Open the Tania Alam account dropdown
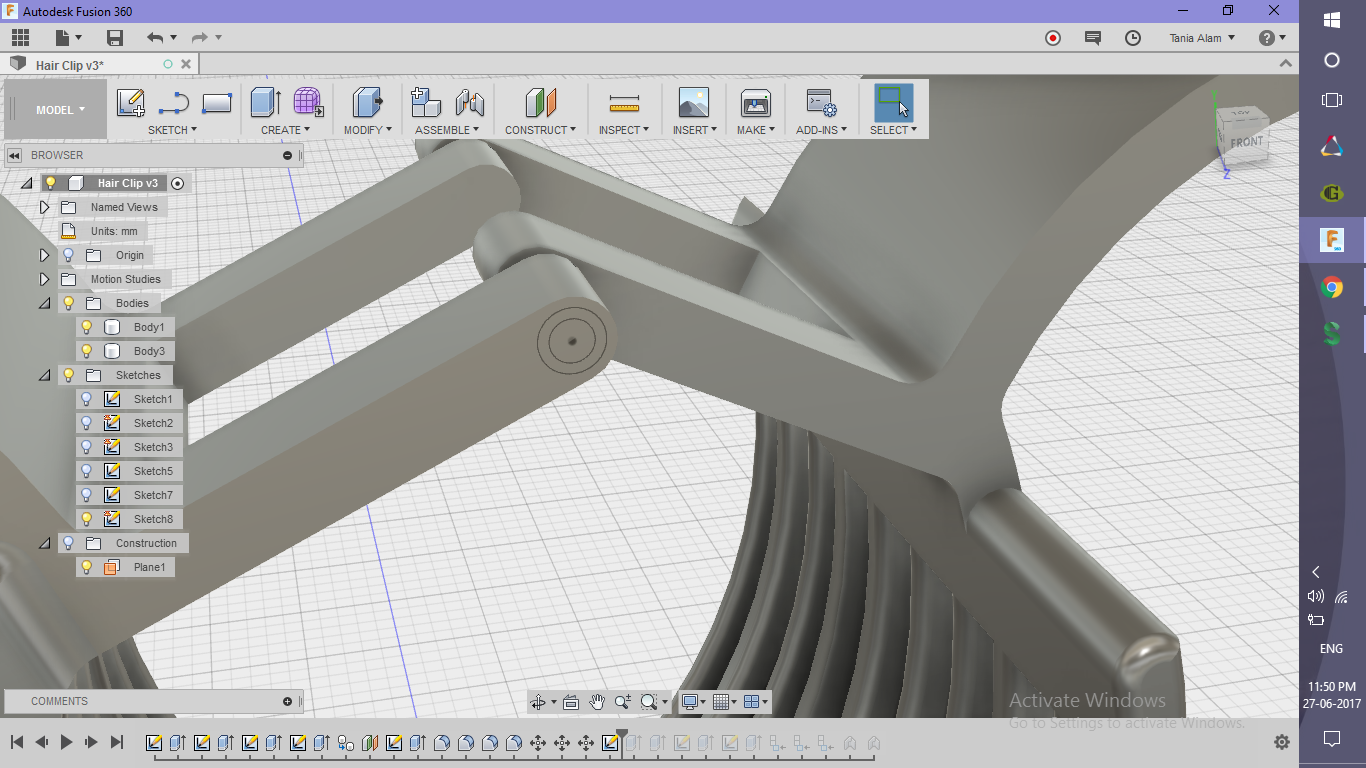Screen dimensions: 1366x768 pyautogui.click(x=1202, y=38)
